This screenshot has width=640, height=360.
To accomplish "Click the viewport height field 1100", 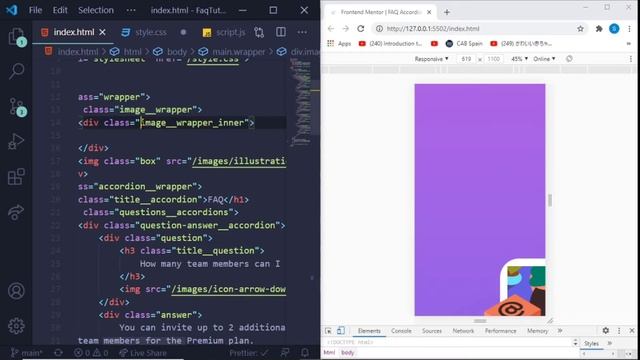I will [493, 59].
